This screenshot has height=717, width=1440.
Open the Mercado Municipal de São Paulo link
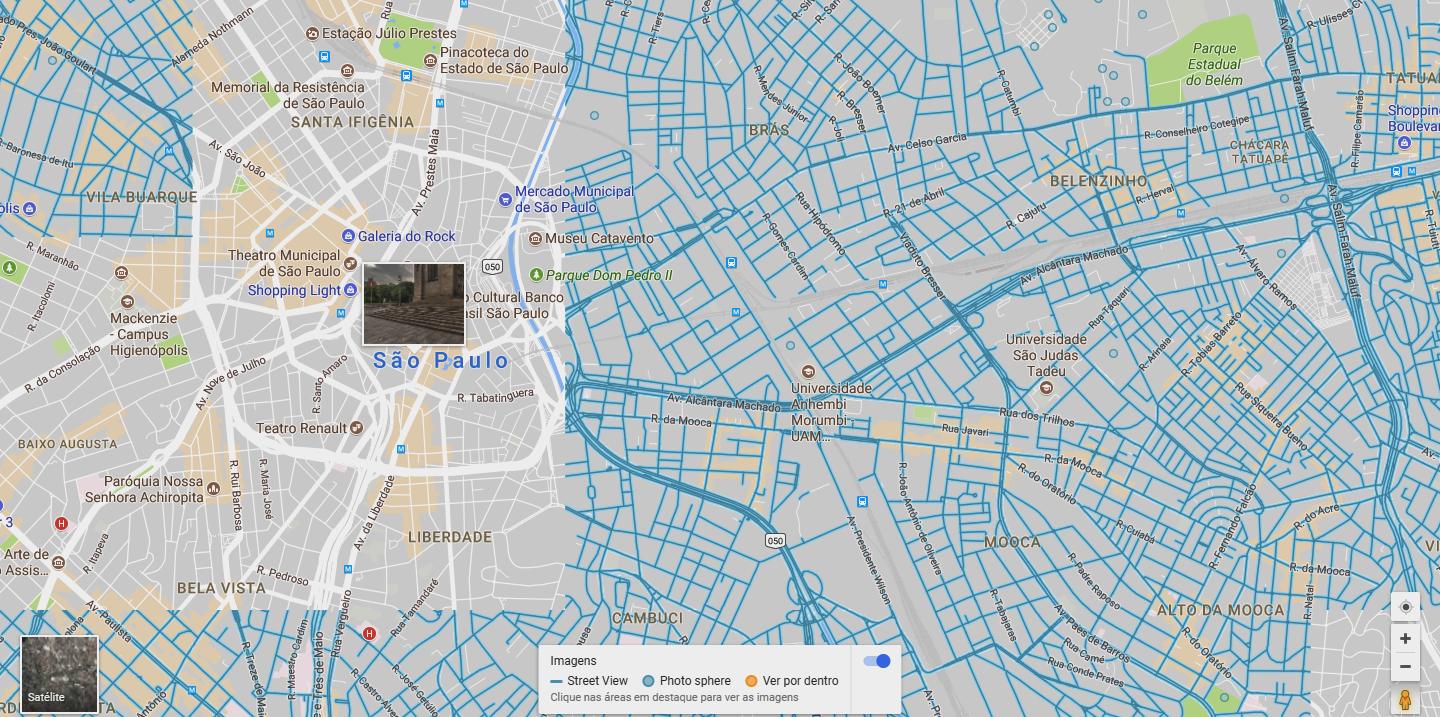(x=576, y=197)
